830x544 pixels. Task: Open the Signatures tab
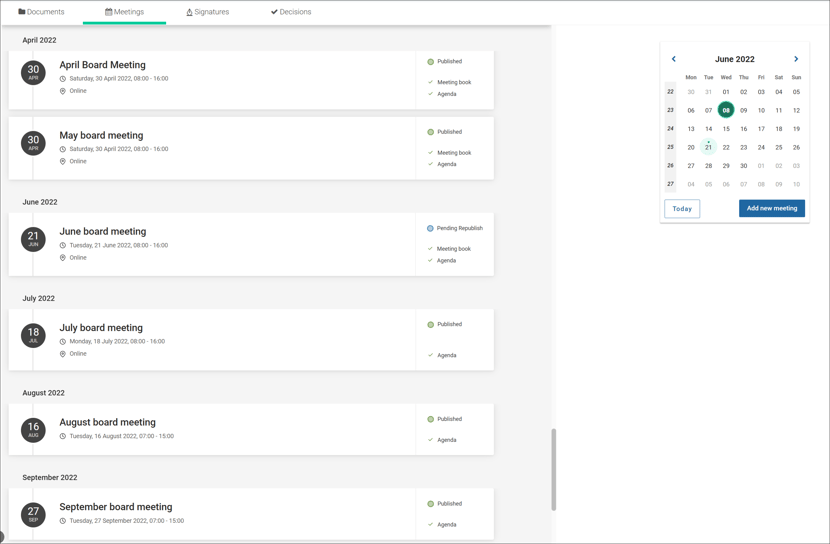pyautogui.click(x=208, y=12)
